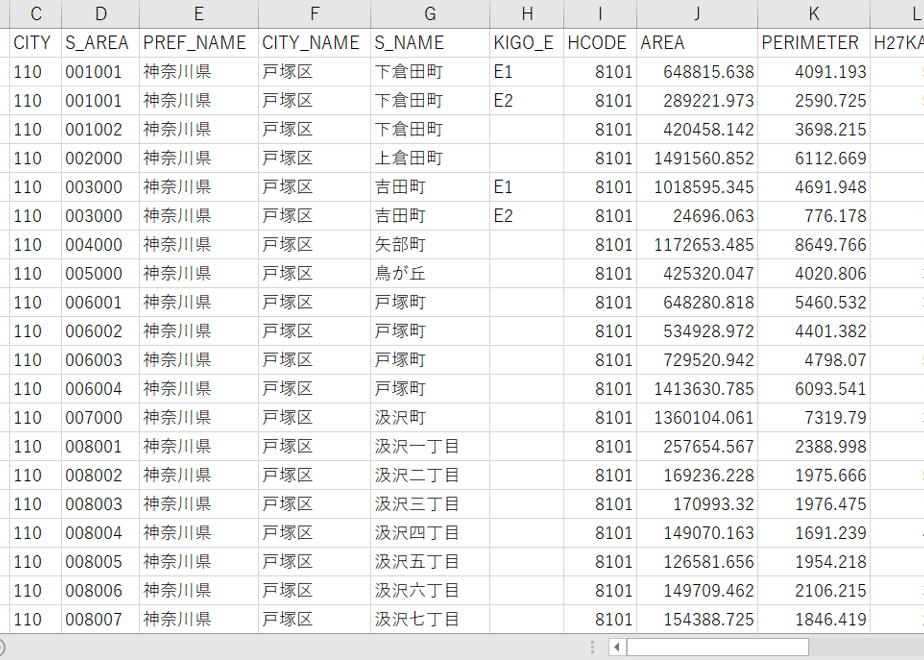This screenshot has width=924, height=660.
Task: Select column I header
Action: pos(600,14)
